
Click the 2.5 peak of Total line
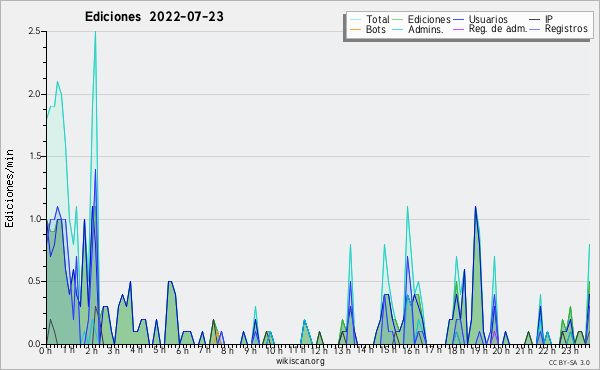pyautogui.click(x=95, y=32)
